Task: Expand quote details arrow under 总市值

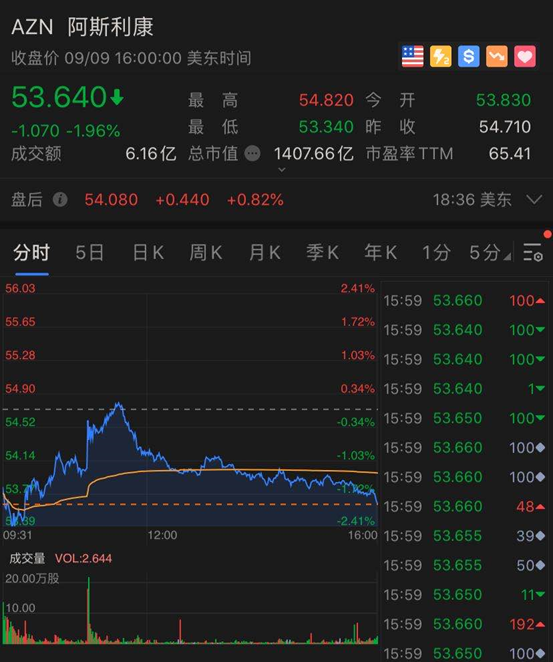Action: pos(282,170)
